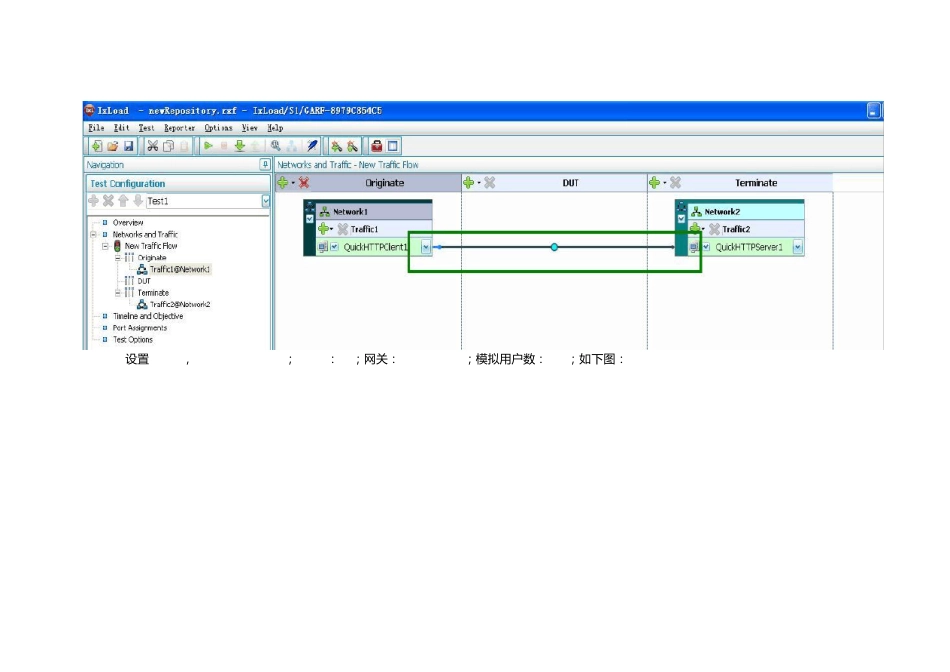Start the test with the green play icon
Screen dimensions: 950x672
point(208,146)
